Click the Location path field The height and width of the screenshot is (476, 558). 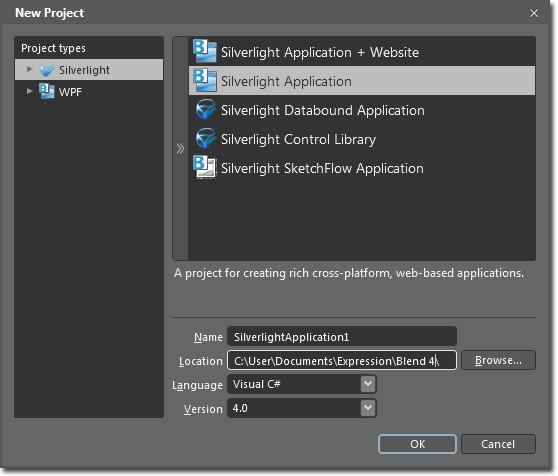342,360
